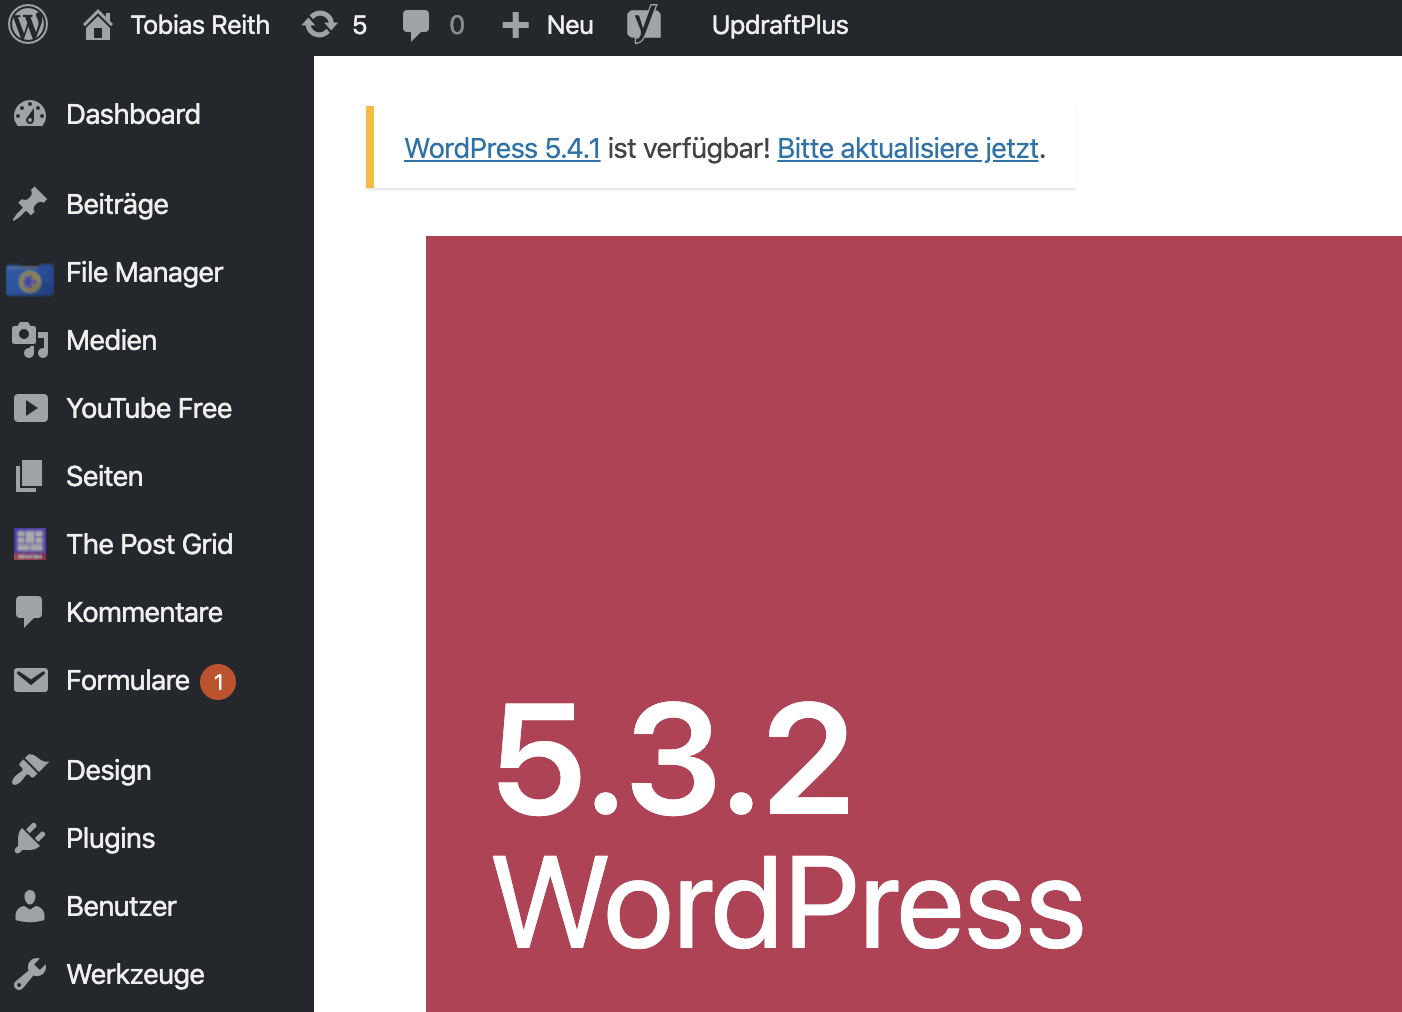
Task: Click the plus icon beside Neu
Action: point(515,25)
